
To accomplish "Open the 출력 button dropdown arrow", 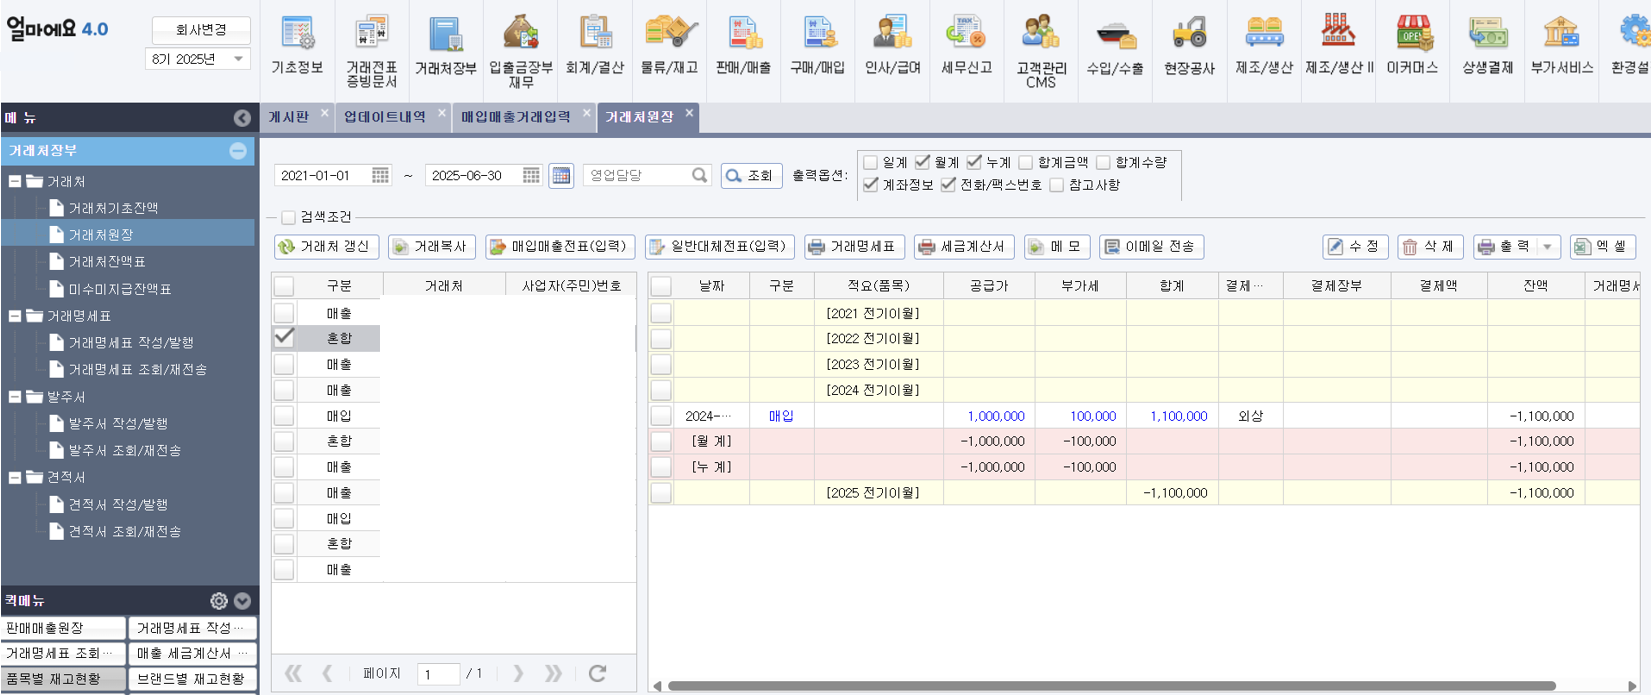I will 1548,247.
